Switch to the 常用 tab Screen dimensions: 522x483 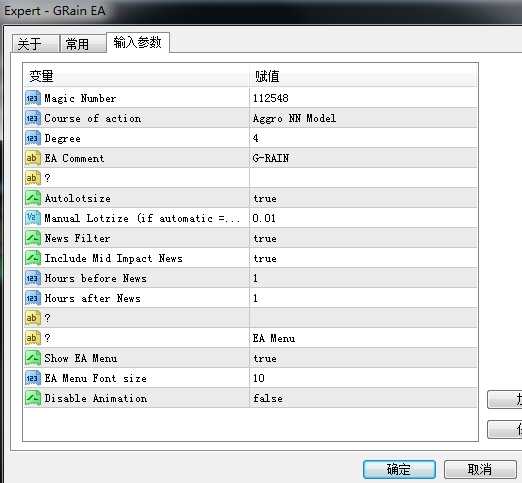[x=83, y=44]
